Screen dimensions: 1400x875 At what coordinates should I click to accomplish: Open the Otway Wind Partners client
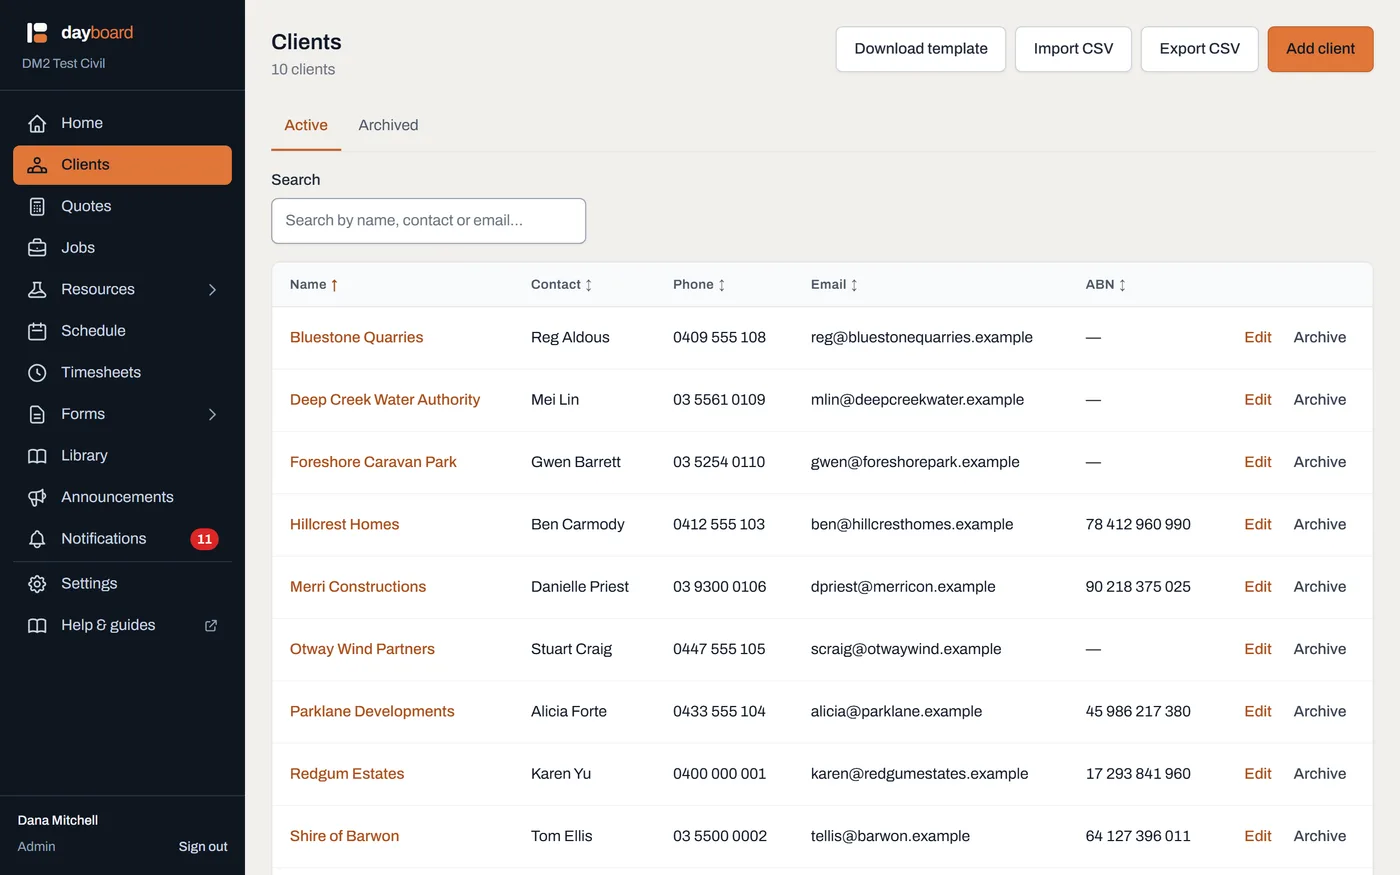pos(362,649)
